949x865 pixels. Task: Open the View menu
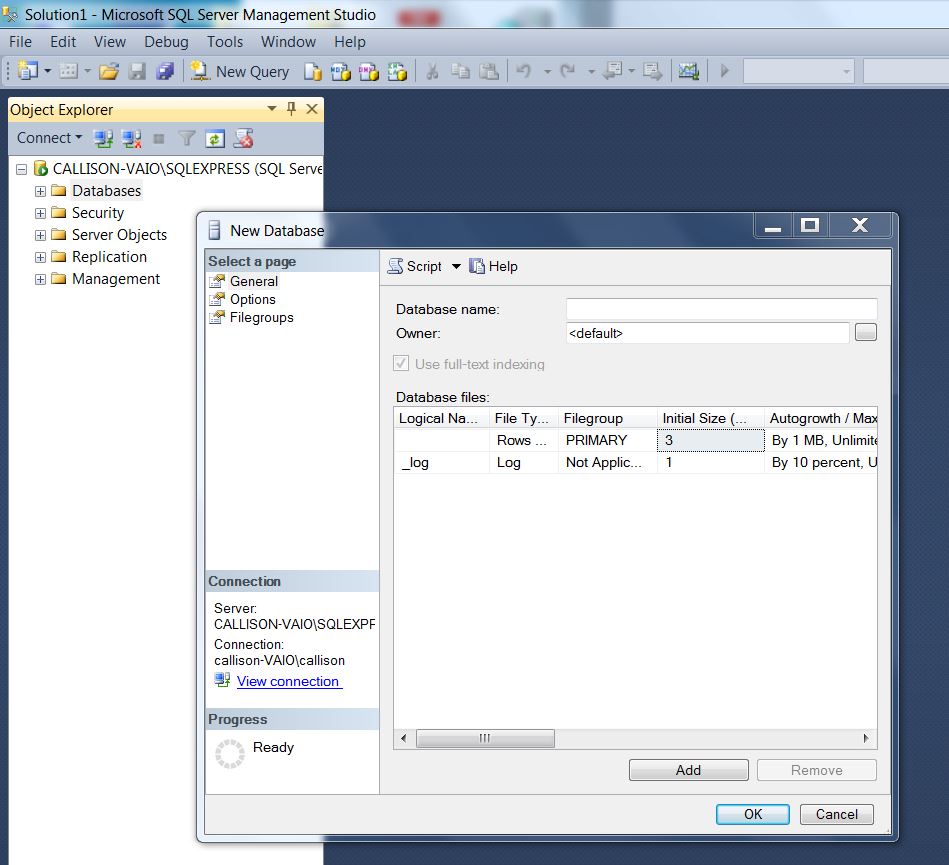click(x=110, y=42)
